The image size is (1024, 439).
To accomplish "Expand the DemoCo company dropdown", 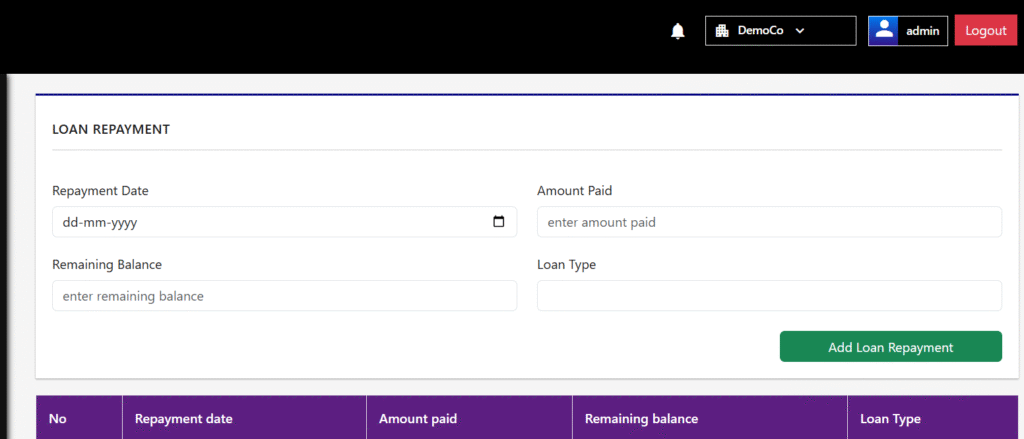I will click(780, 31).
